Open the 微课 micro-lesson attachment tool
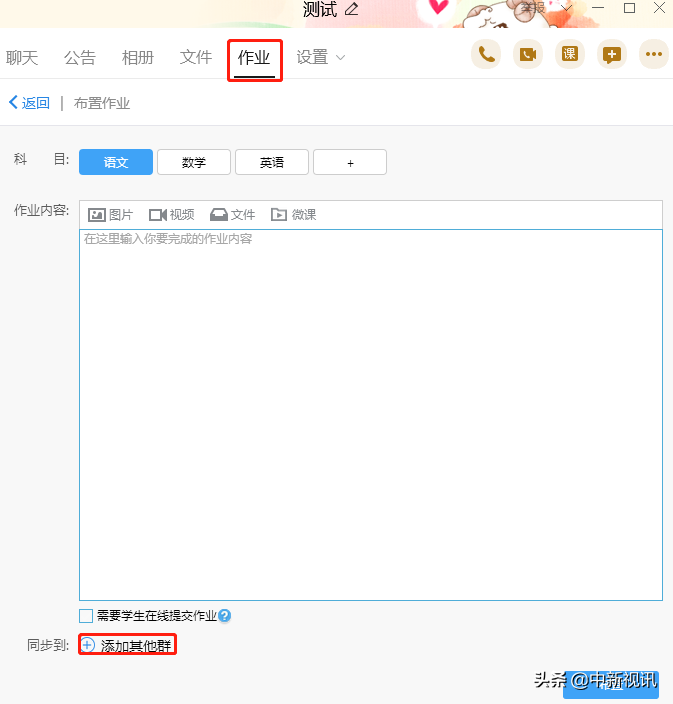This screenshot has height=704, width=673. pos(294,215)
